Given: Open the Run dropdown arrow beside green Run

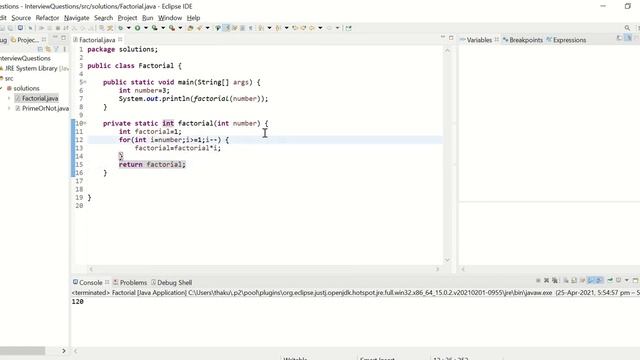Looking at the screenshot, I should pyautogui.click(x=146, y=28).
